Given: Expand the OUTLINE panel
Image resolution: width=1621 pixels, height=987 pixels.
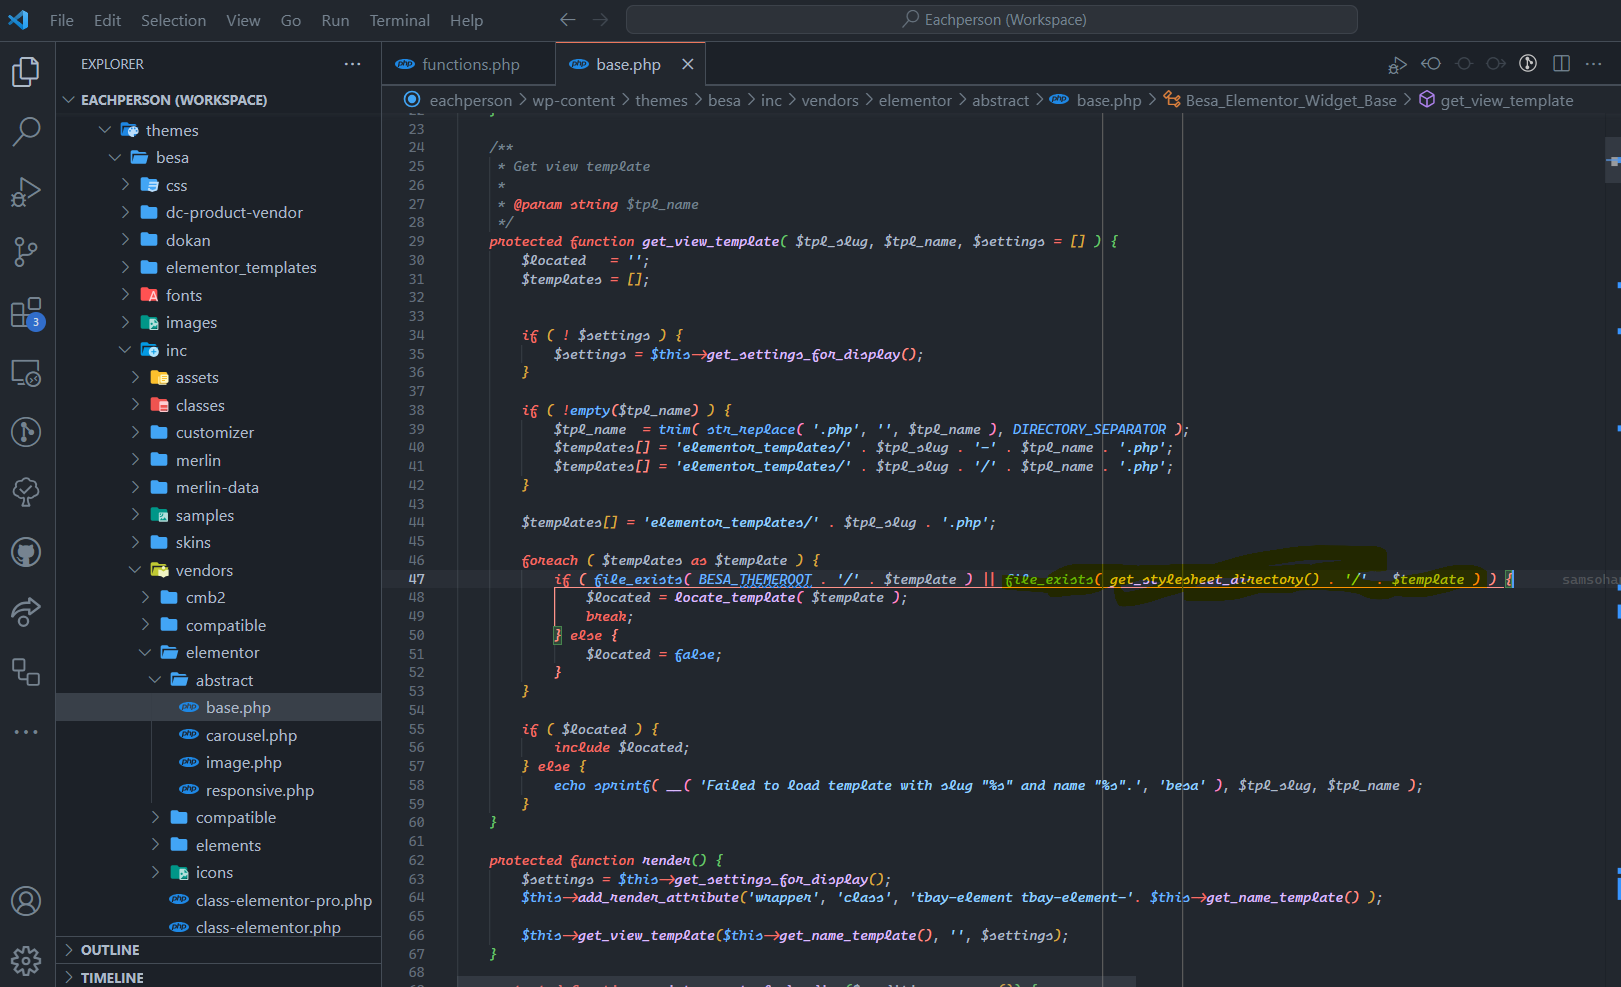Looking at the screenshot, I should 218,950.
